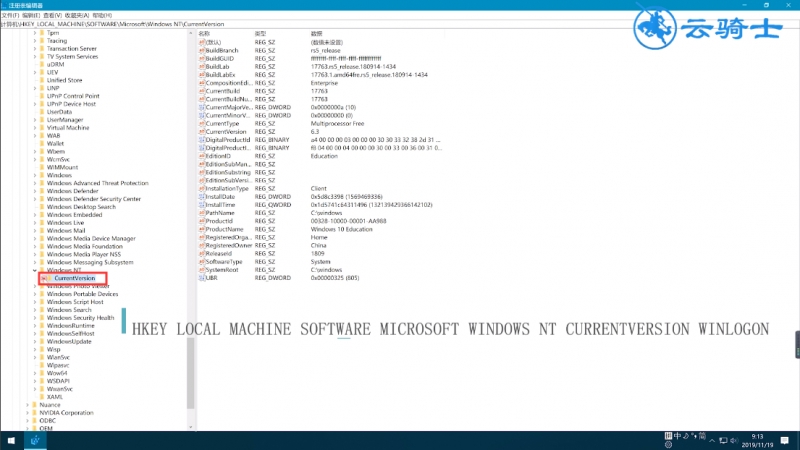Image resolution: width=800 pixels, height=450 pixels.
Task: Select the InstallationType value name
Action: tap(227, 189)
